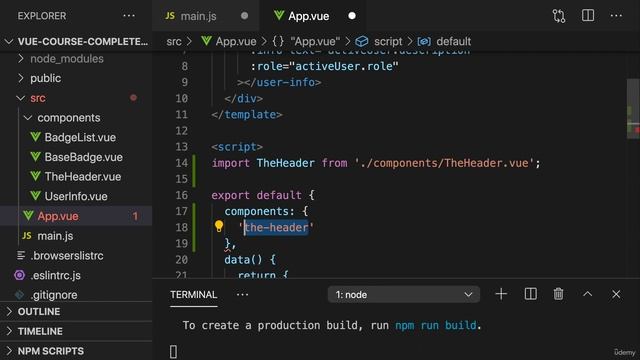The width and height of the screenshot is (640, 360).
Task: Create a new terminal with plus icon
Action: click(x=501, y=294)
